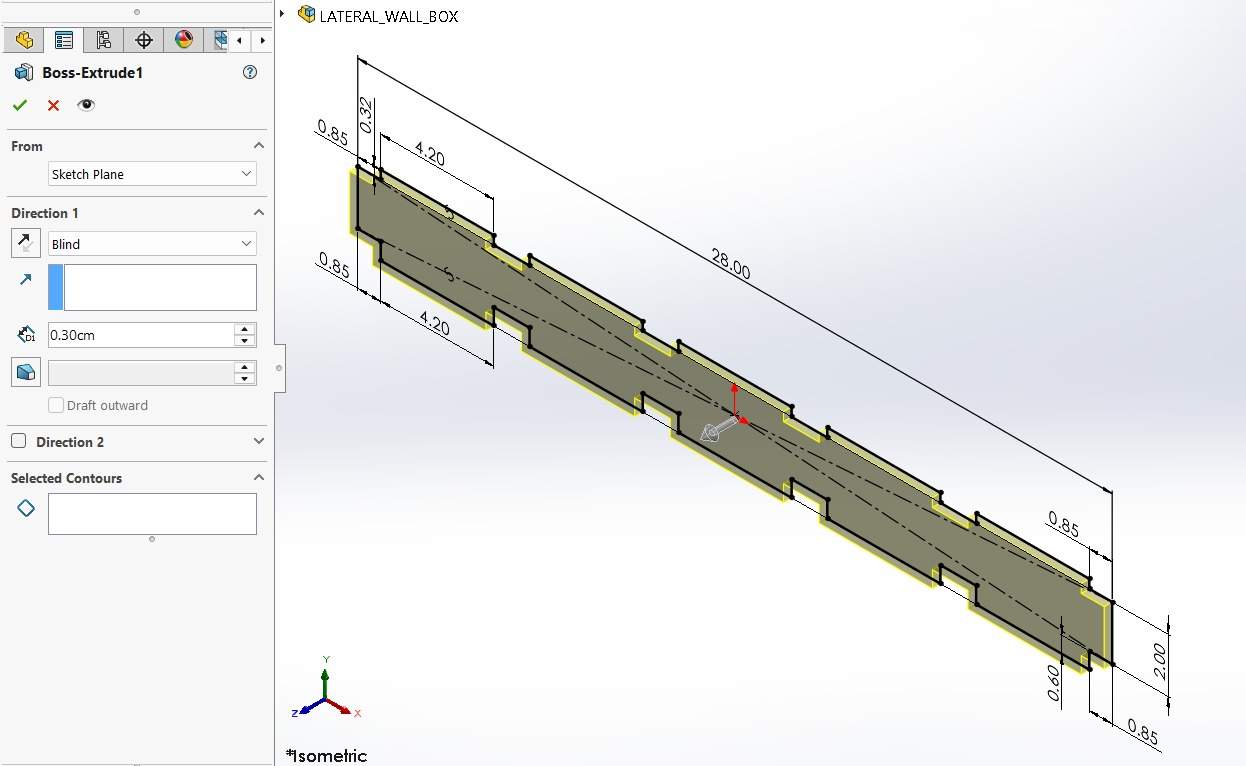This screenshot has height=766, width=1246.
Task: Open the ConfigurationManager tab
Action: click(104, 40)
